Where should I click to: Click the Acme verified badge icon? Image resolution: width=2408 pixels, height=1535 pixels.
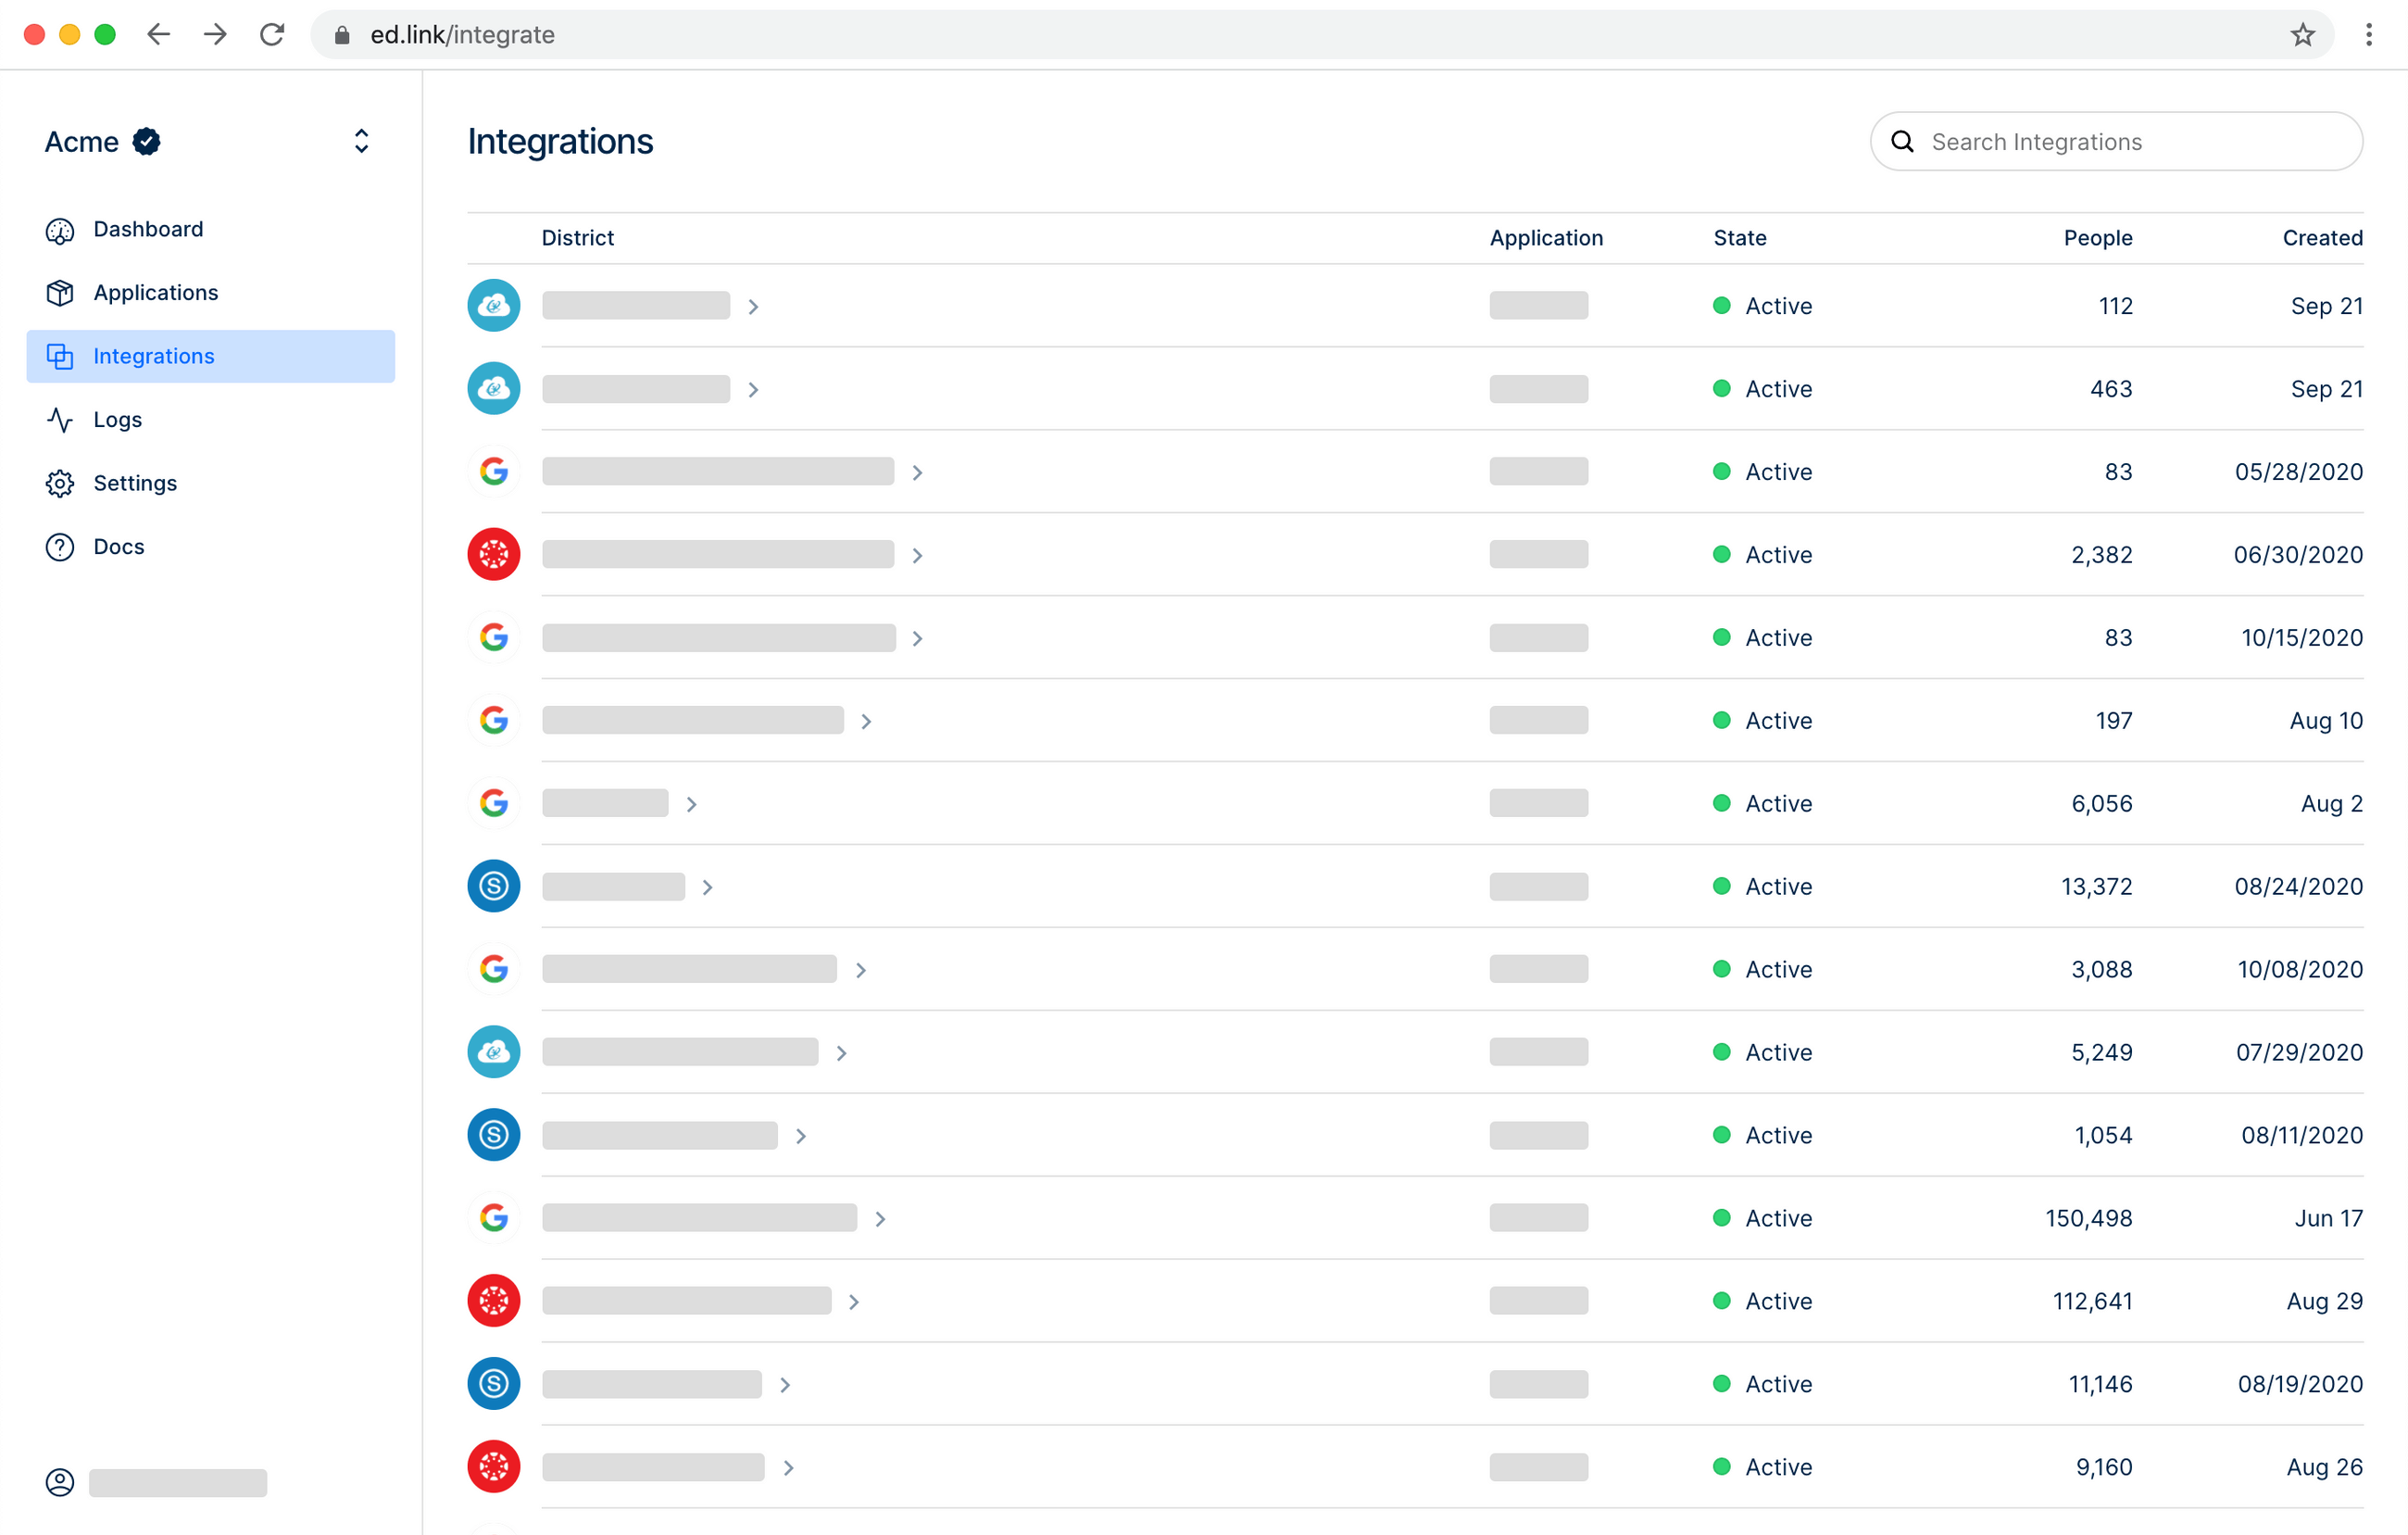(x=147, y=142)
